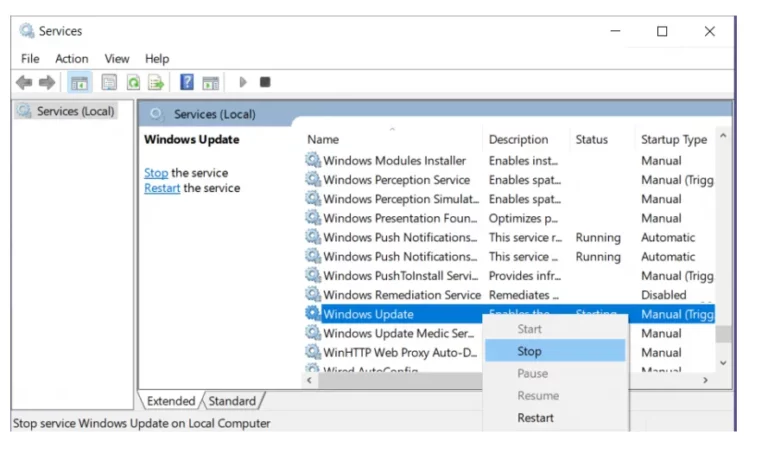The width and height of the screenshot is (768, 460).
Task: Click the Start Service play icon
Action: click(x=243, y=82)
